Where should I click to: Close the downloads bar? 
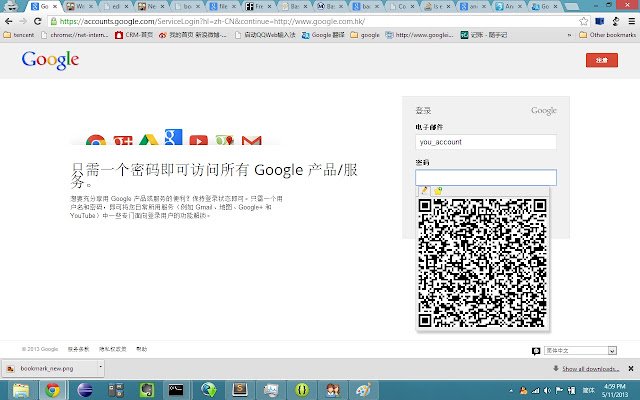click(631, 369)
